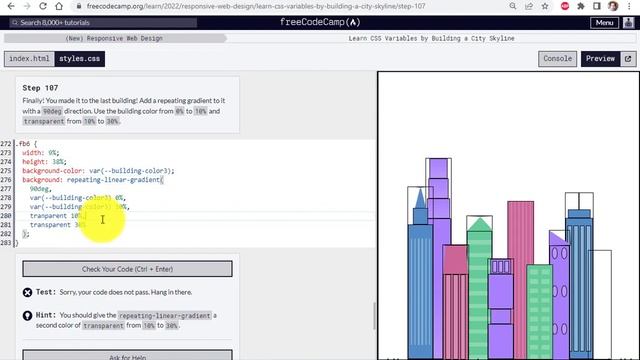Viewport: 640px width, 360px height.
Task: Open the preview in a new window icon
Action: coord(628,59)
